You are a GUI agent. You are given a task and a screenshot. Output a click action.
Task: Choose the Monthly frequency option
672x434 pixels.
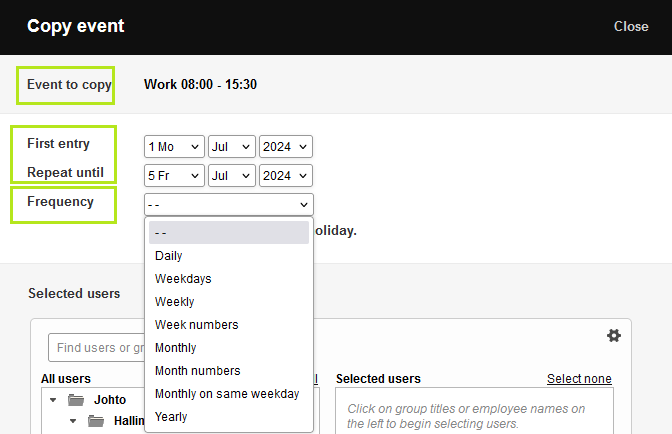click(176, 348)
